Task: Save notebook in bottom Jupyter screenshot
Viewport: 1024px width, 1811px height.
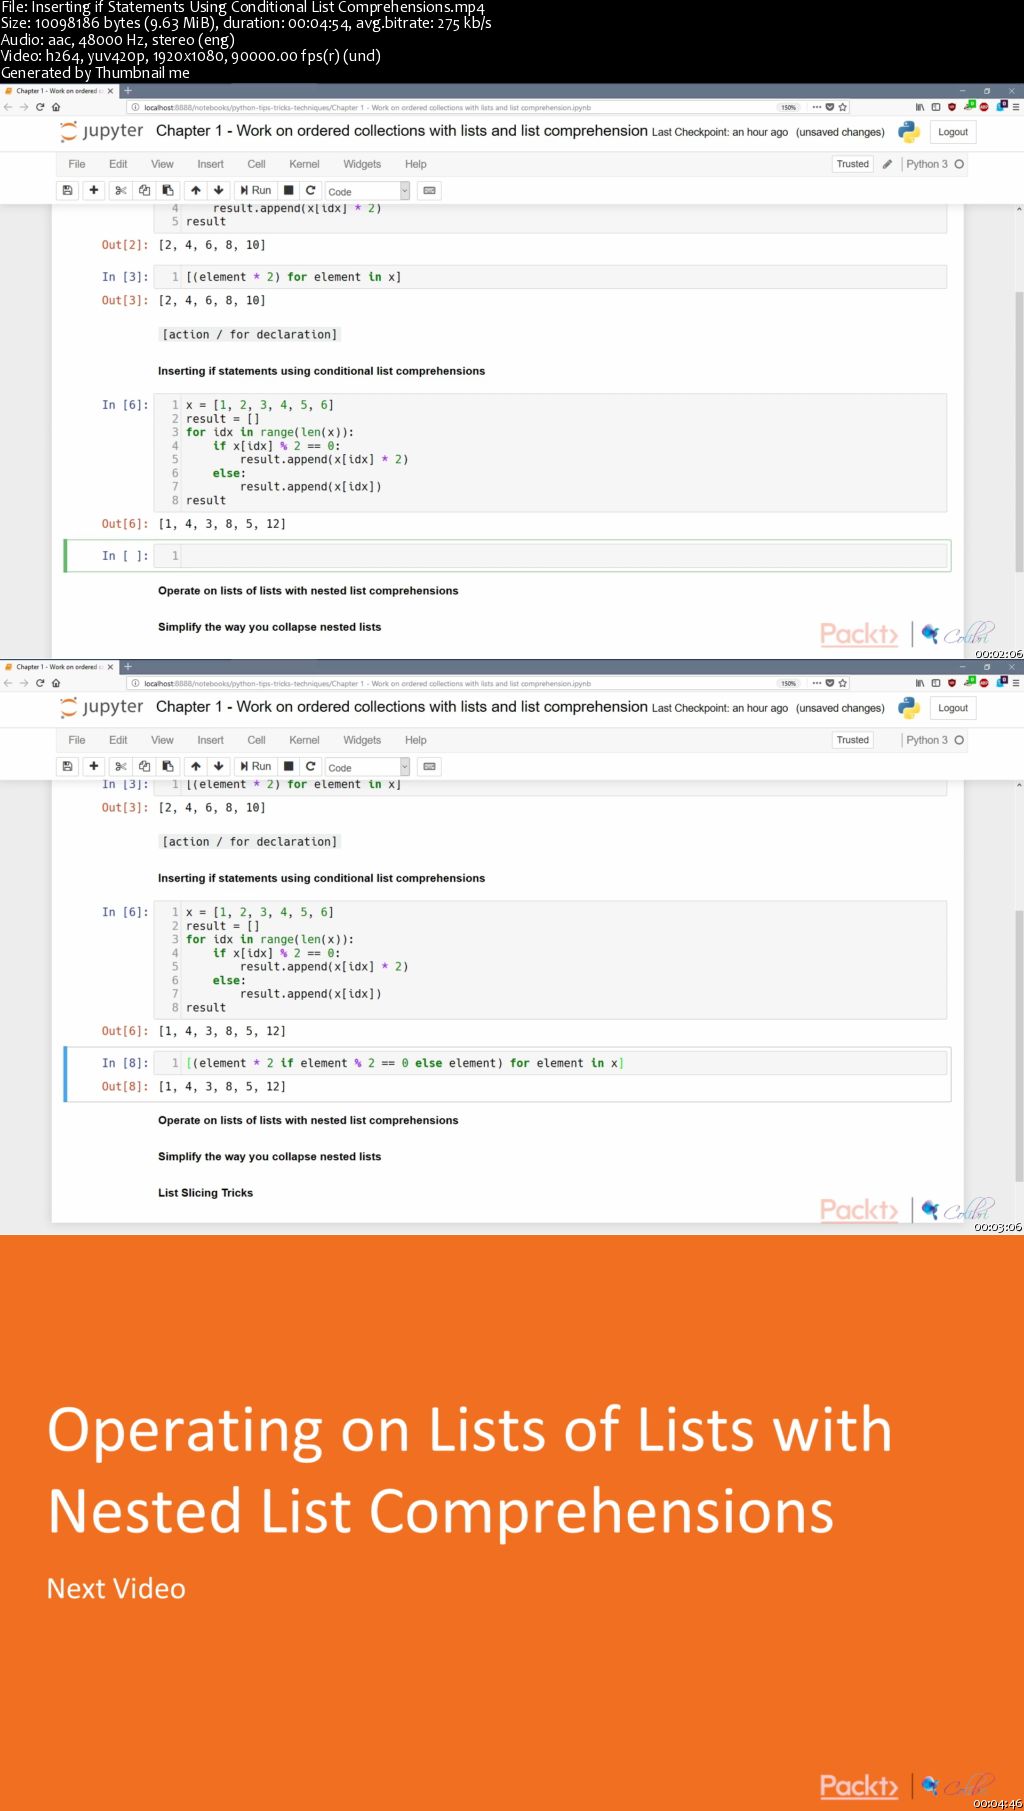Action: (67, 766)
